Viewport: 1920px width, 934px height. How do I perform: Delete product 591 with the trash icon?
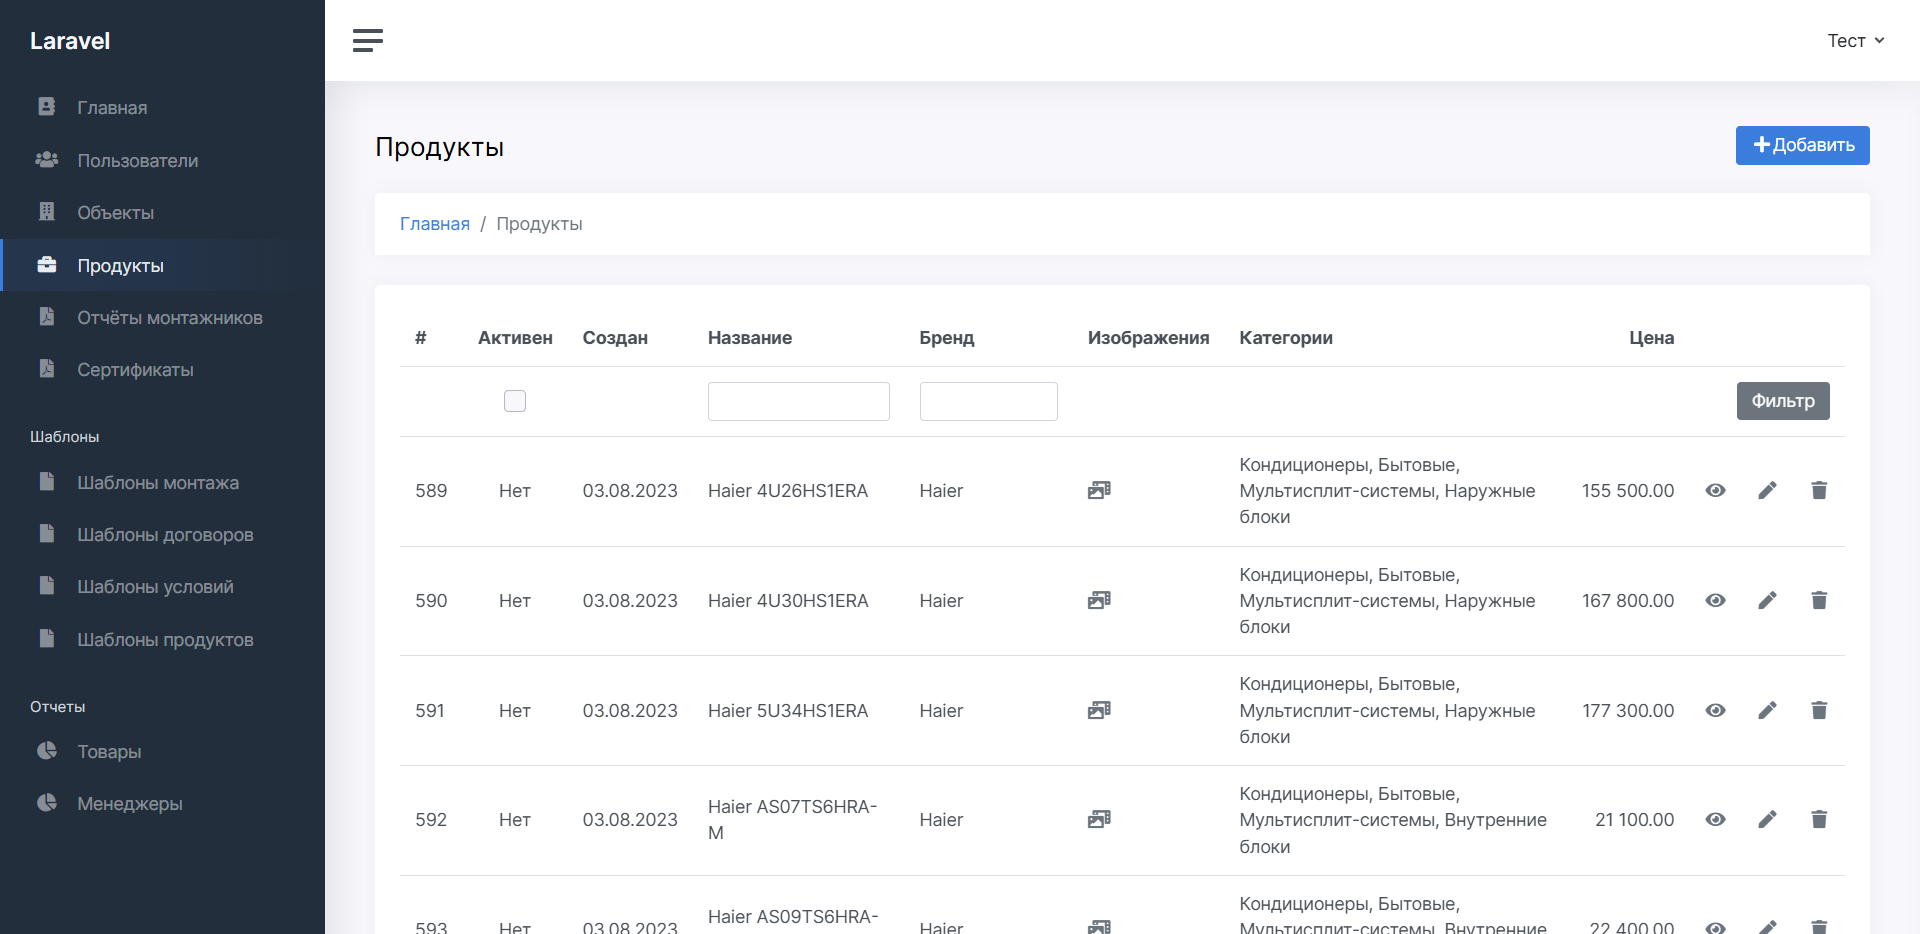(x=1819, y=710)
